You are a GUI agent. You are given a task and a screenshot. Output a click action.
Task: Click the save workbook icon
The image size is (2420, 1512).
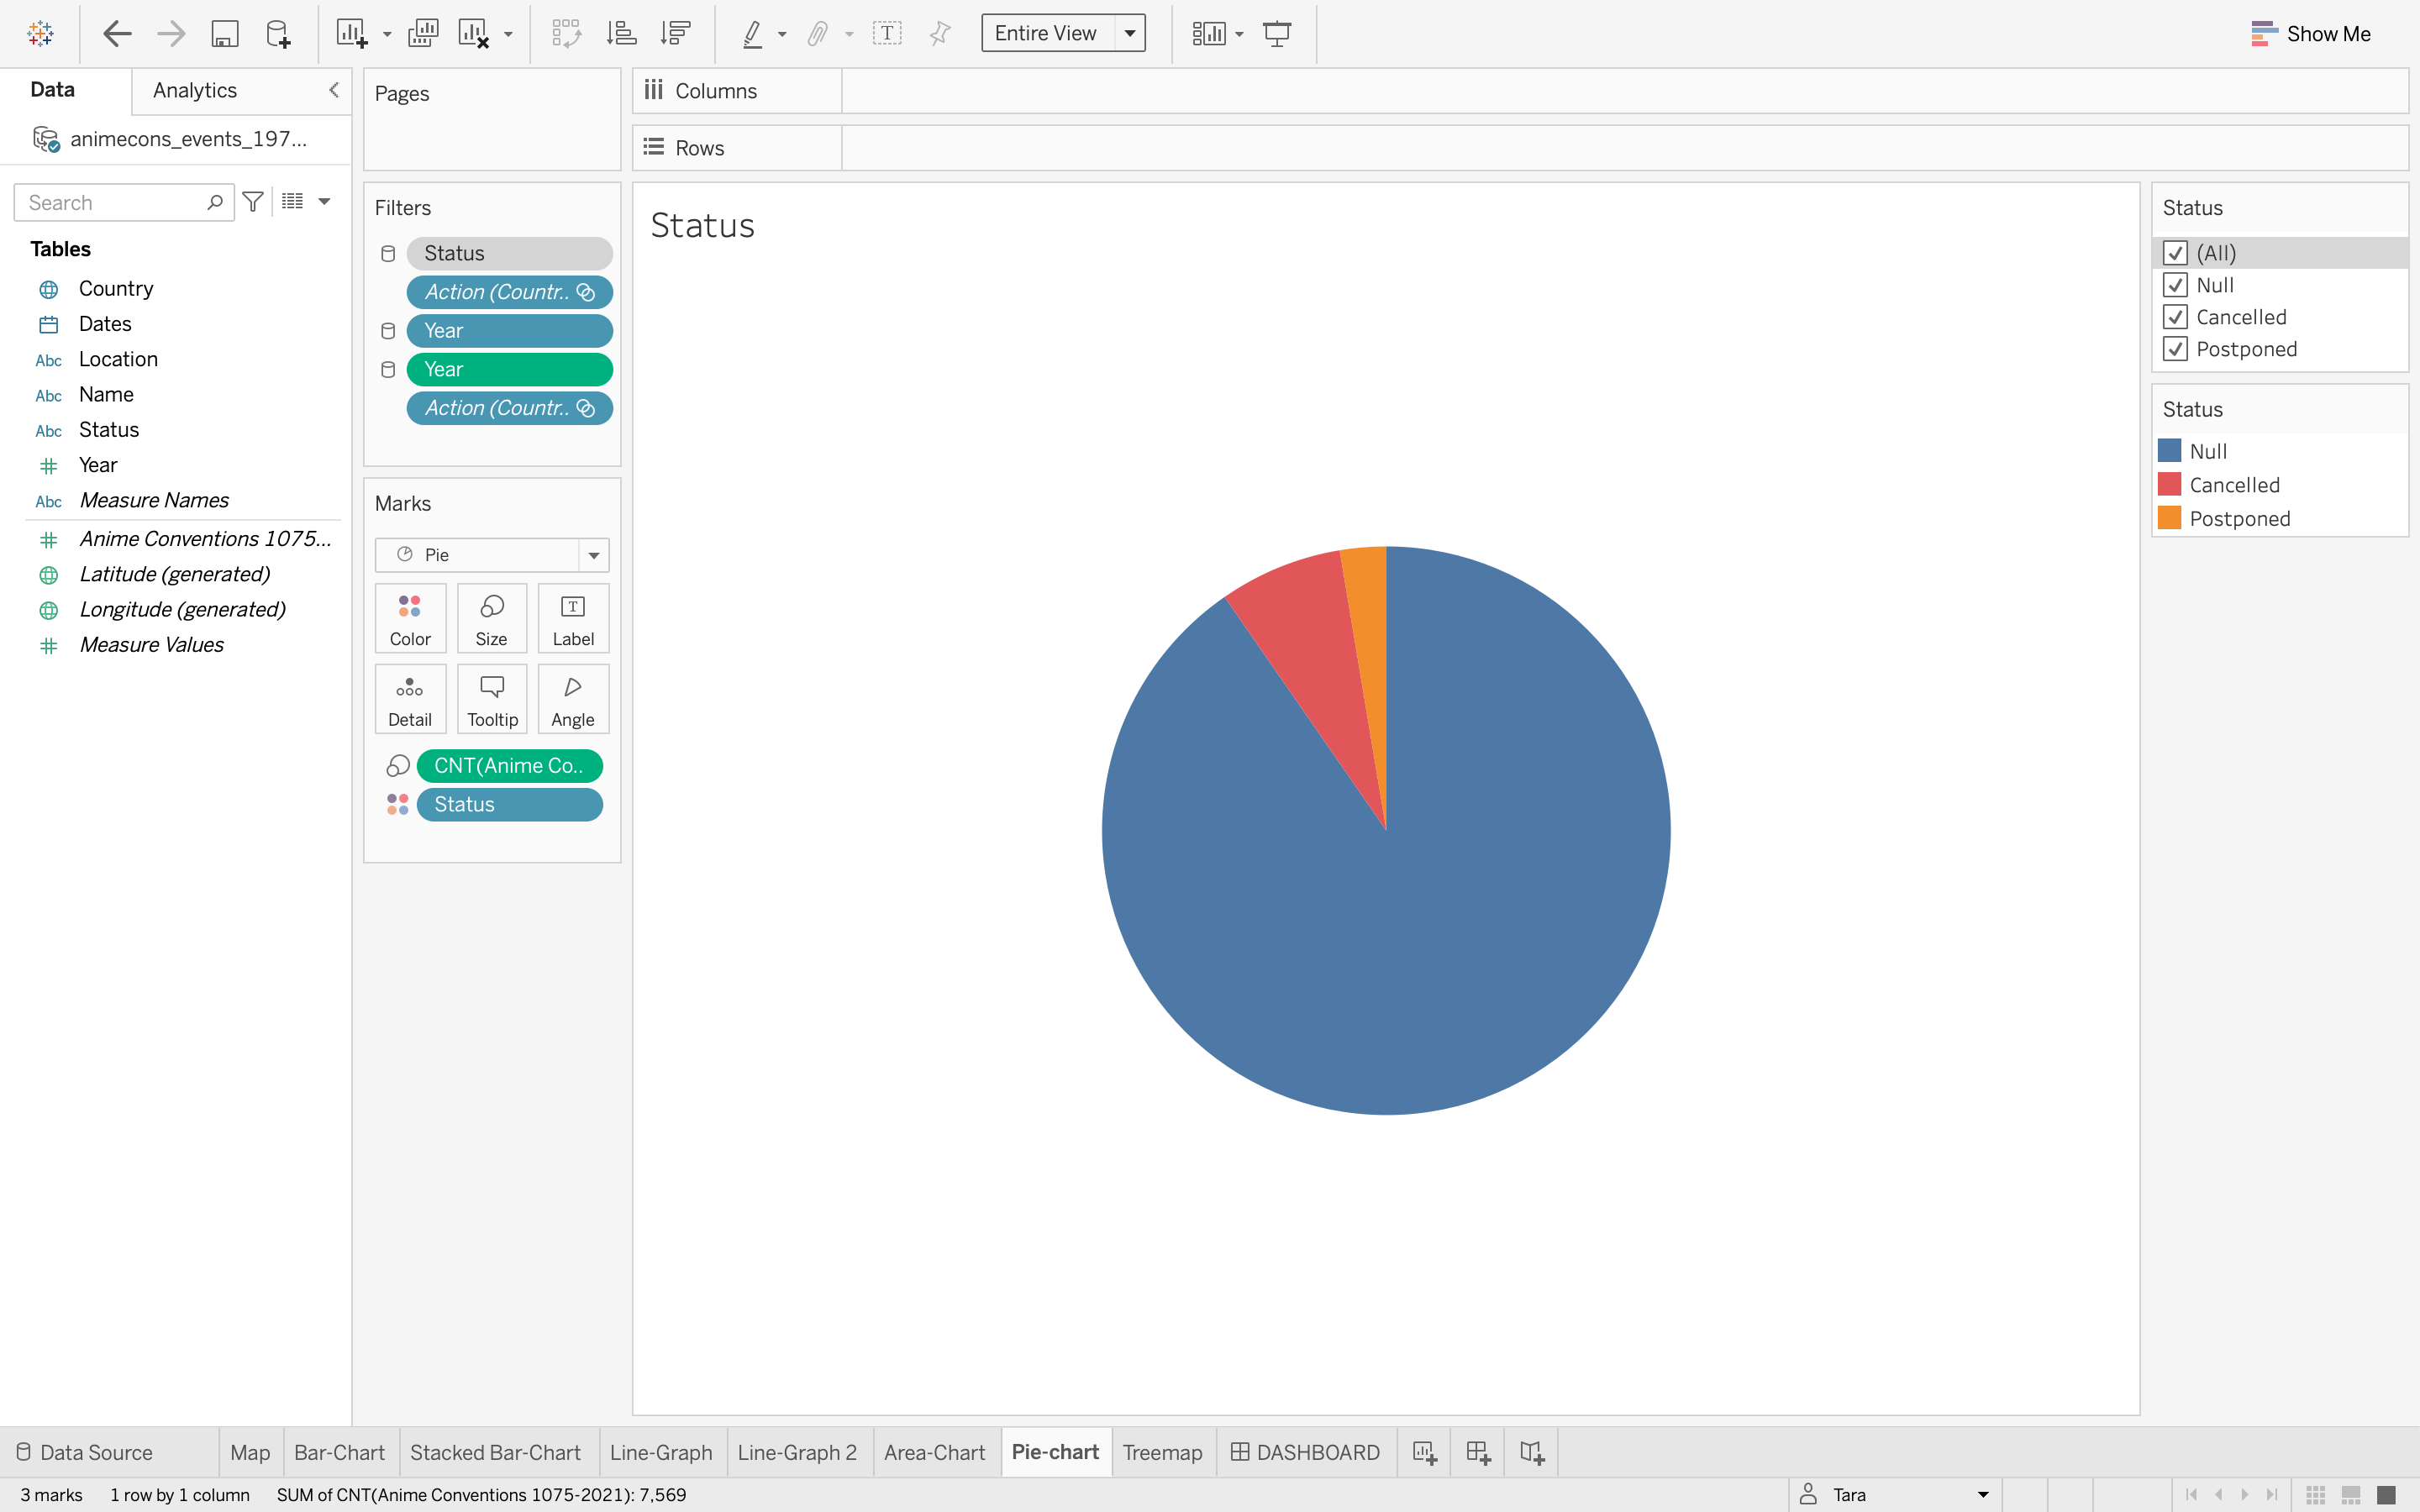click(x=224, y=34)
